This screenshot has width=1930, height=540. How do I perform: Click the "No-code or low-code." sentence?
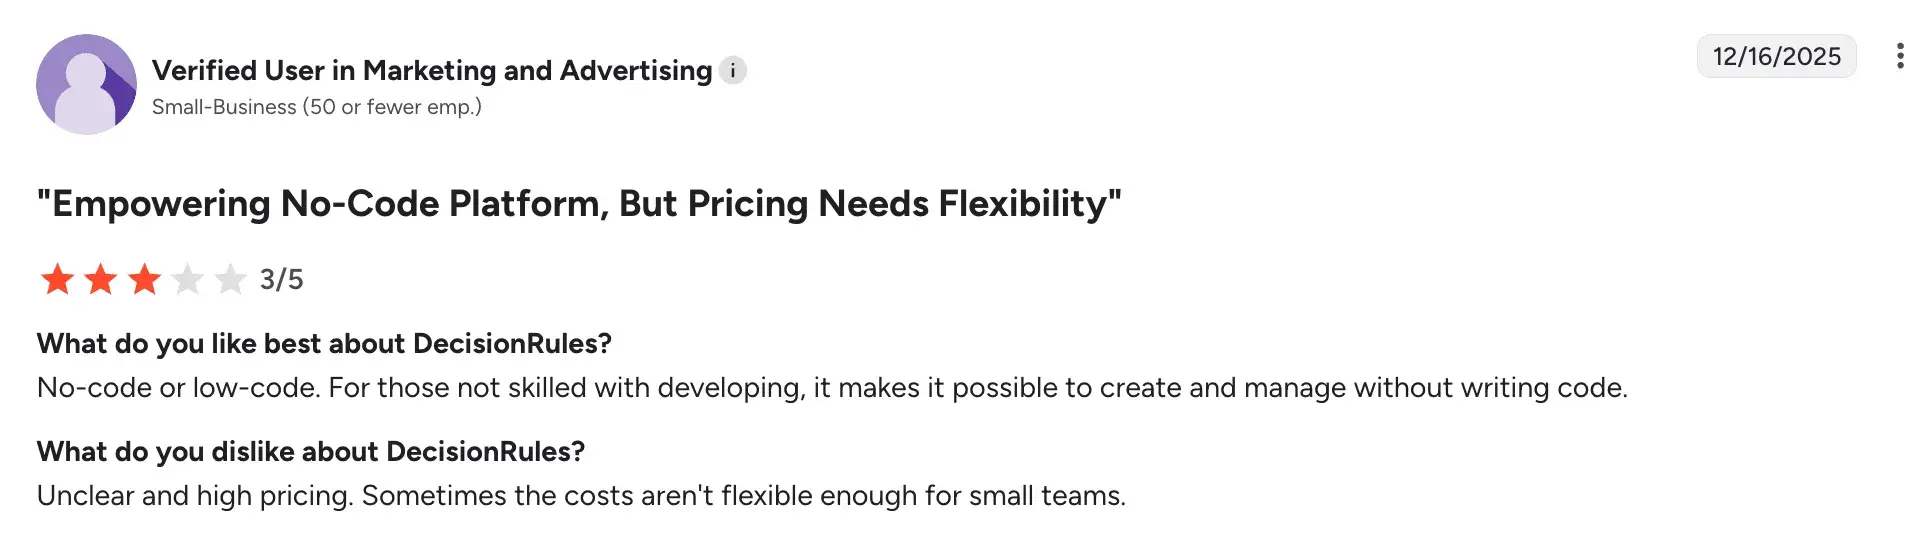click(x=177, y=388)
